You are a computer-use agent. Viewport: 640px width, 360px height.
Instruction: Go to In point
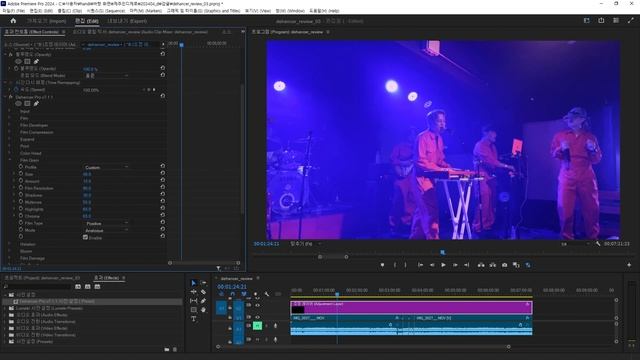pos(420,265)
